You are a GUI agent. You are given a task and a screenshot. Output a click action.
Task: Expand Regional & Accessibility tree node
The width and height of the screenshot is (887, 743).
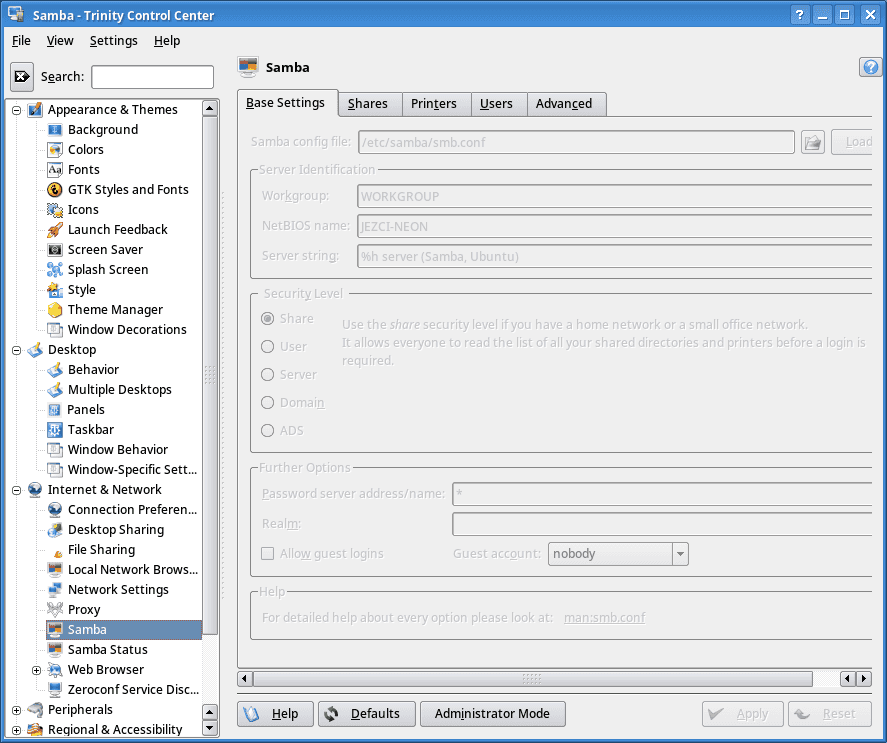pos(16,730)
